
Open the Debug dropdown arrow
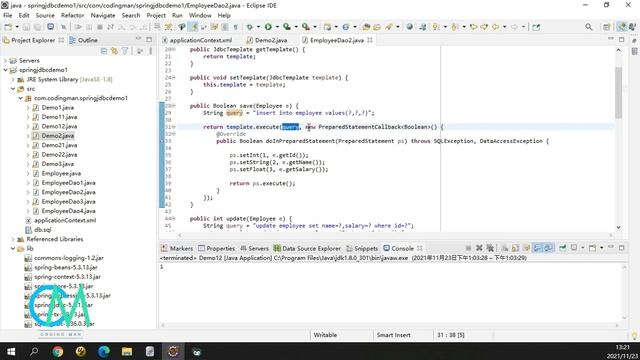point(258,27)
